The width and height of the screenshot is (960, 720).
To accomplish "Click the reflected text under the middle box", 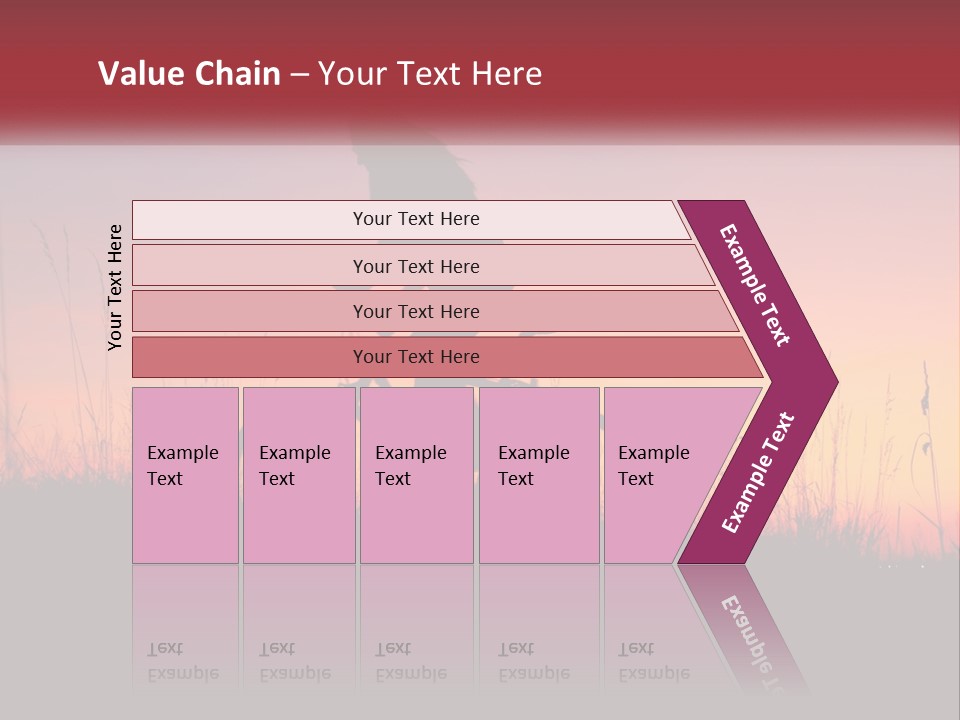I will point(411,662).
